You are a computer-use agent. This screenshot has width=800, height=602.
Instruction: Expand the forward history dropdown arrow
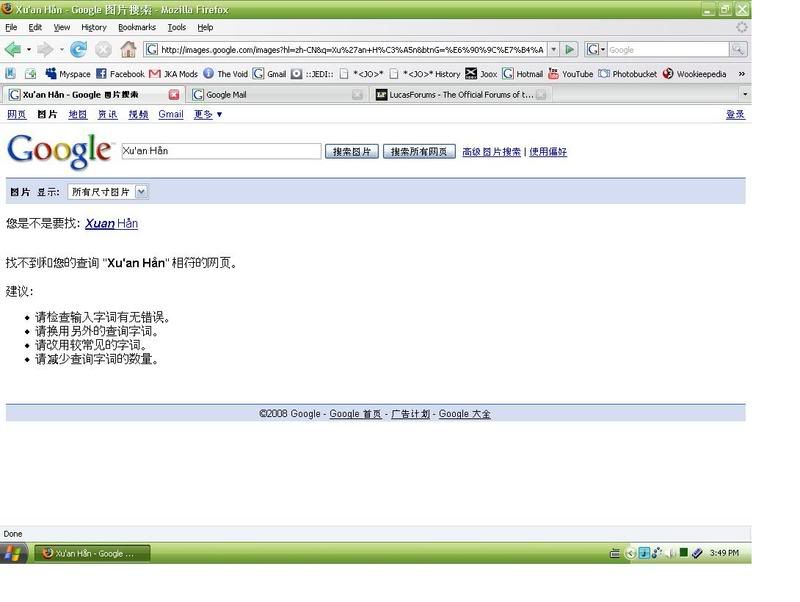(x=61, y=49)
